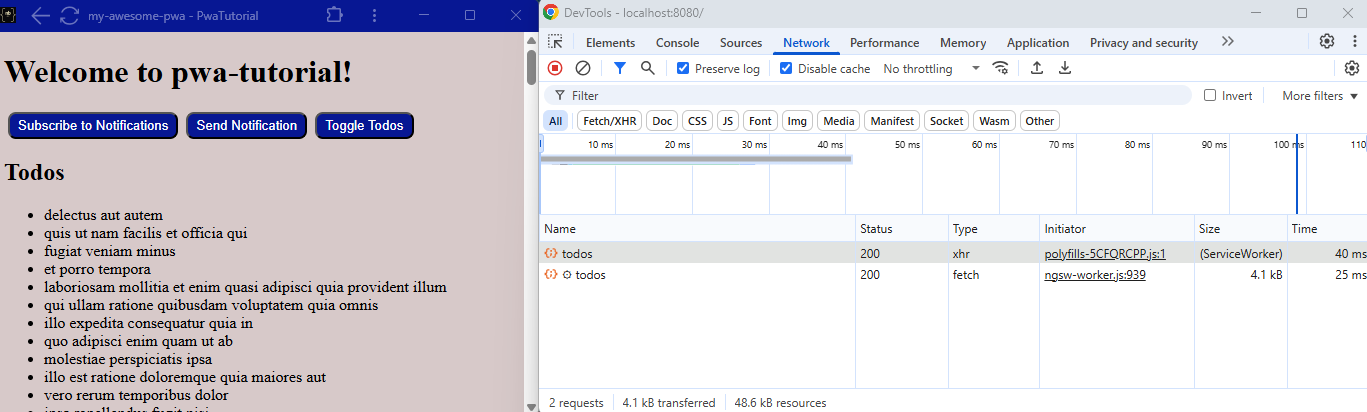Open DevTools main settings gear
This screenshot has width=1367, height=412.
[x=1327, y=41]
